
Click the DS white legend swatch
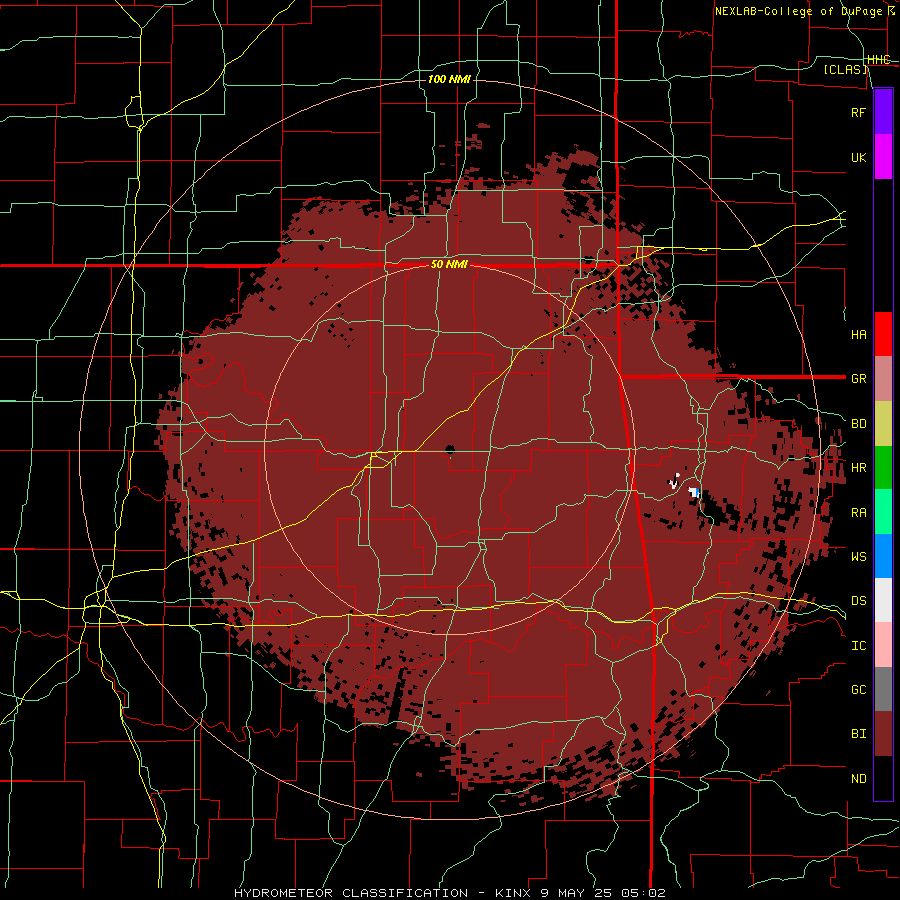click(883, 600)
